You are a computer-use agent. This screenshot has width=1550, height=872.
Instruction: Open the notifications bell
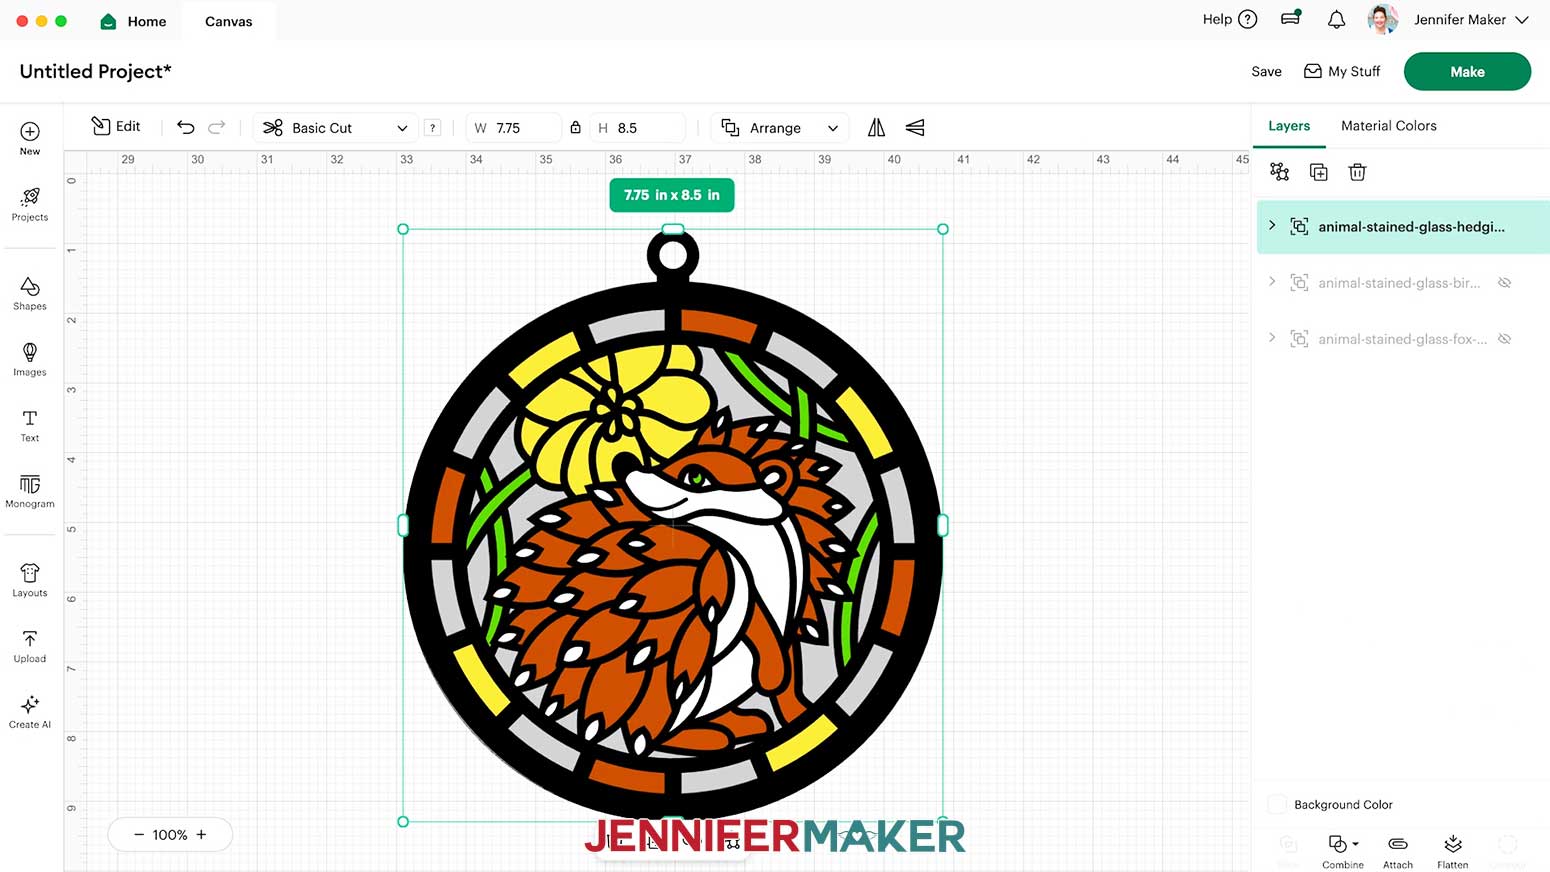pyautogui.click(x=1336, y=19)
